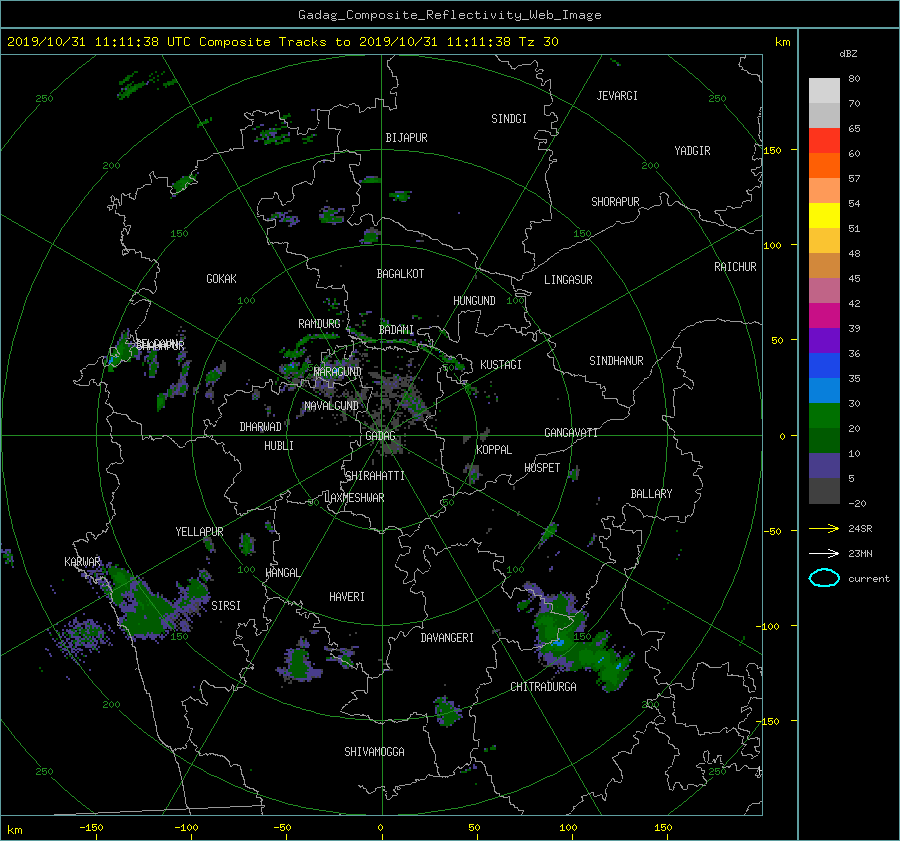The width and height of the screenshot is (900, 841).
Task: Click the CHITRADURGA city label
Action: point(543,687)
